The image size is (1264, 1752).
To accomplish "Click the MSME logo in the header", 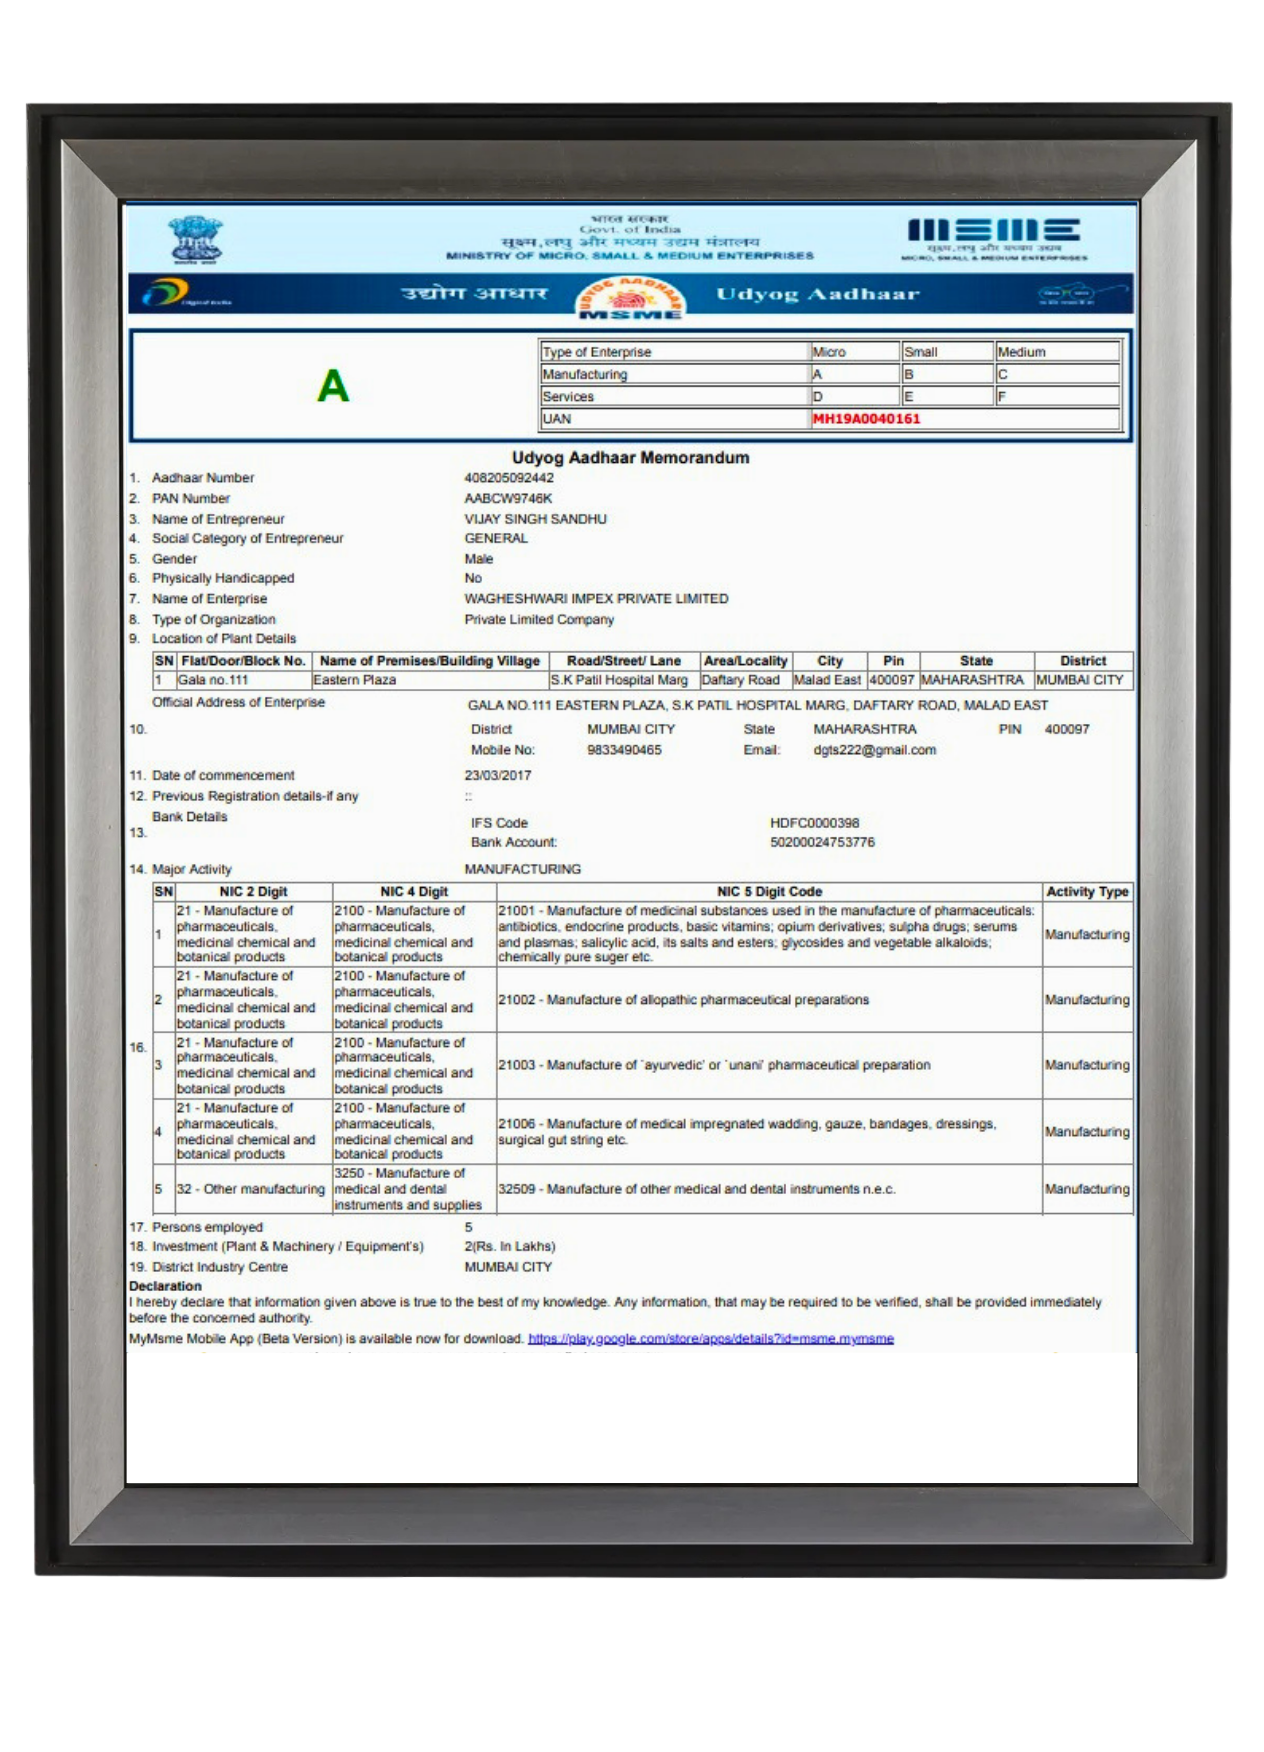I will [993, 238].
